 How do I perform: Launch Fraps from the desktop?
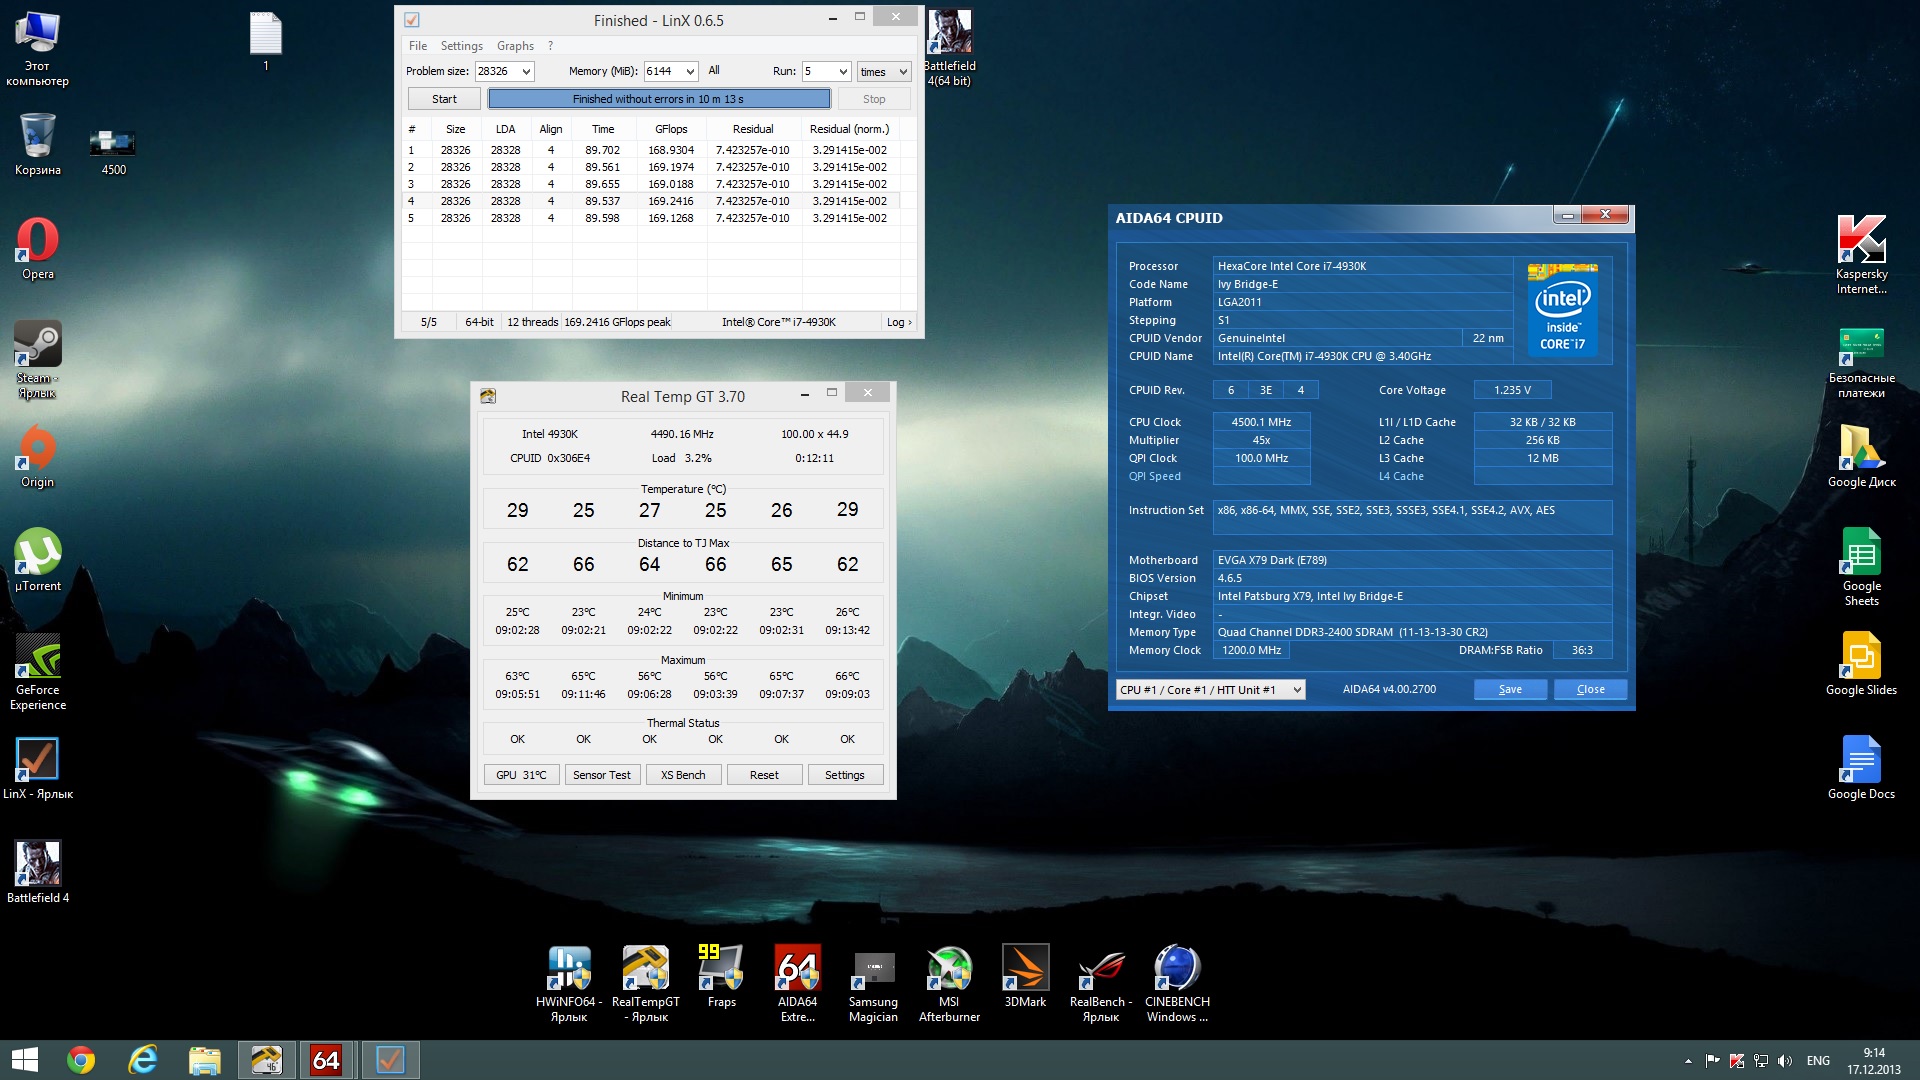[x=721, y=969]
